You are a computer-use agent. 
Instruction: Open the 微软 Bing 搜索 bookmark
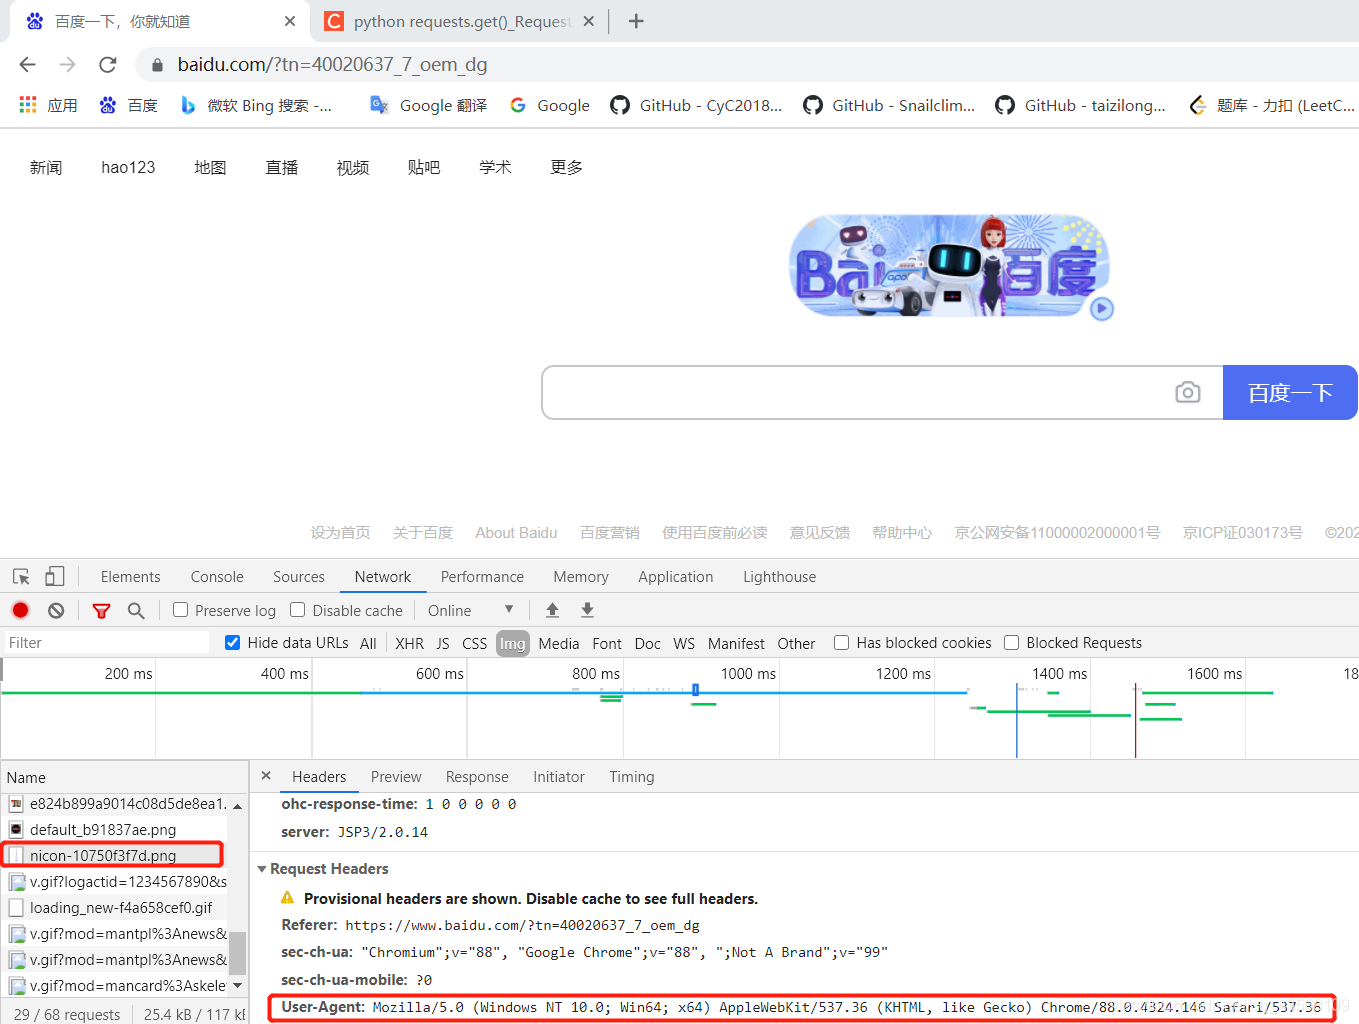(x=256, y=105)
